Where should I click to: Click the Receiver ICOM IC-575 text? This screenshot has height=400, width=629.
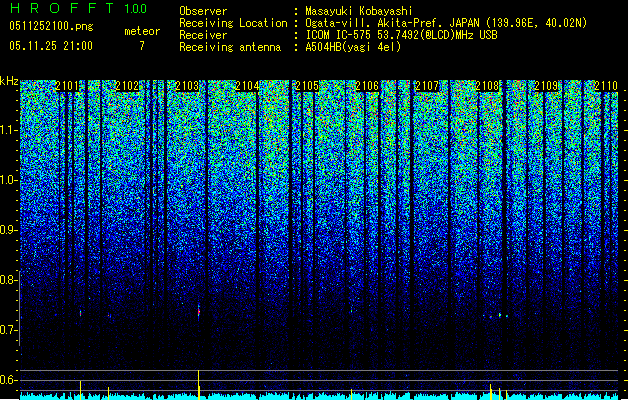point(401,35)
